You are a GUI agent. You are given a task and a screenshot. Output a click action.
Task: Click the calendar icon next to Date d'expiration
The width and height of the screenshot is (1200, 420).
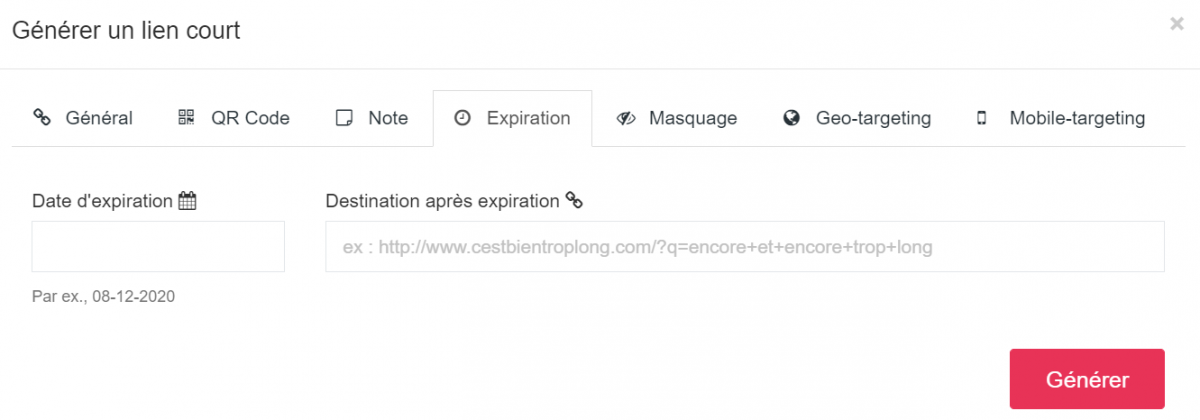pos(187,201)
